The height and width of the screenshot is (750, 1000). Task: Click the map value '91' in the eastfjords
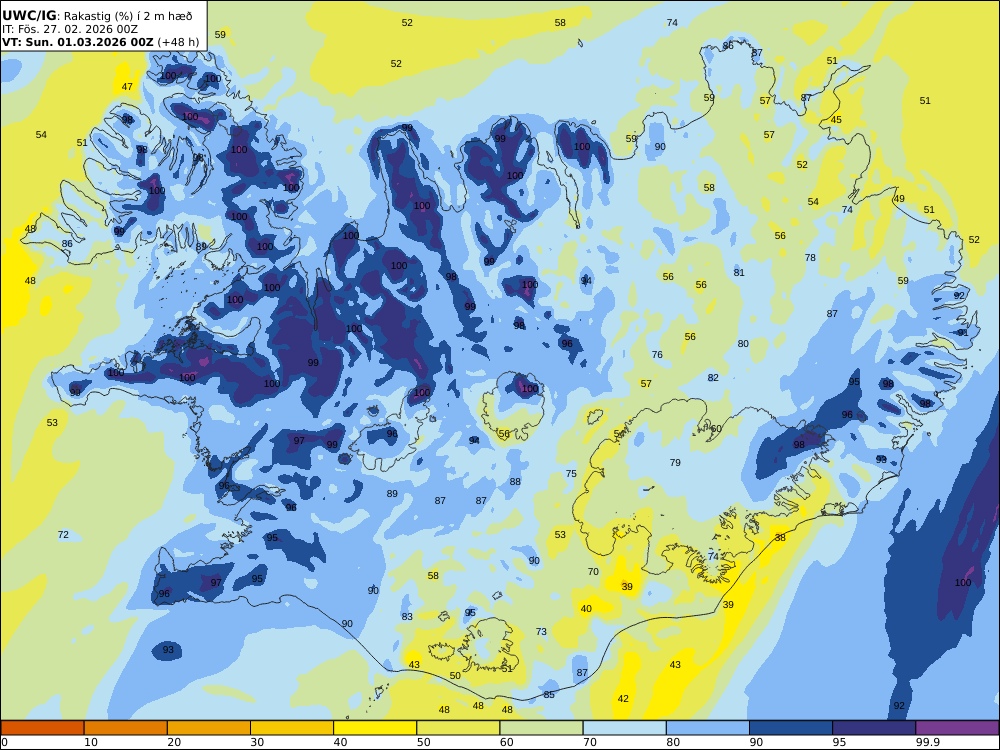(963, 333)
